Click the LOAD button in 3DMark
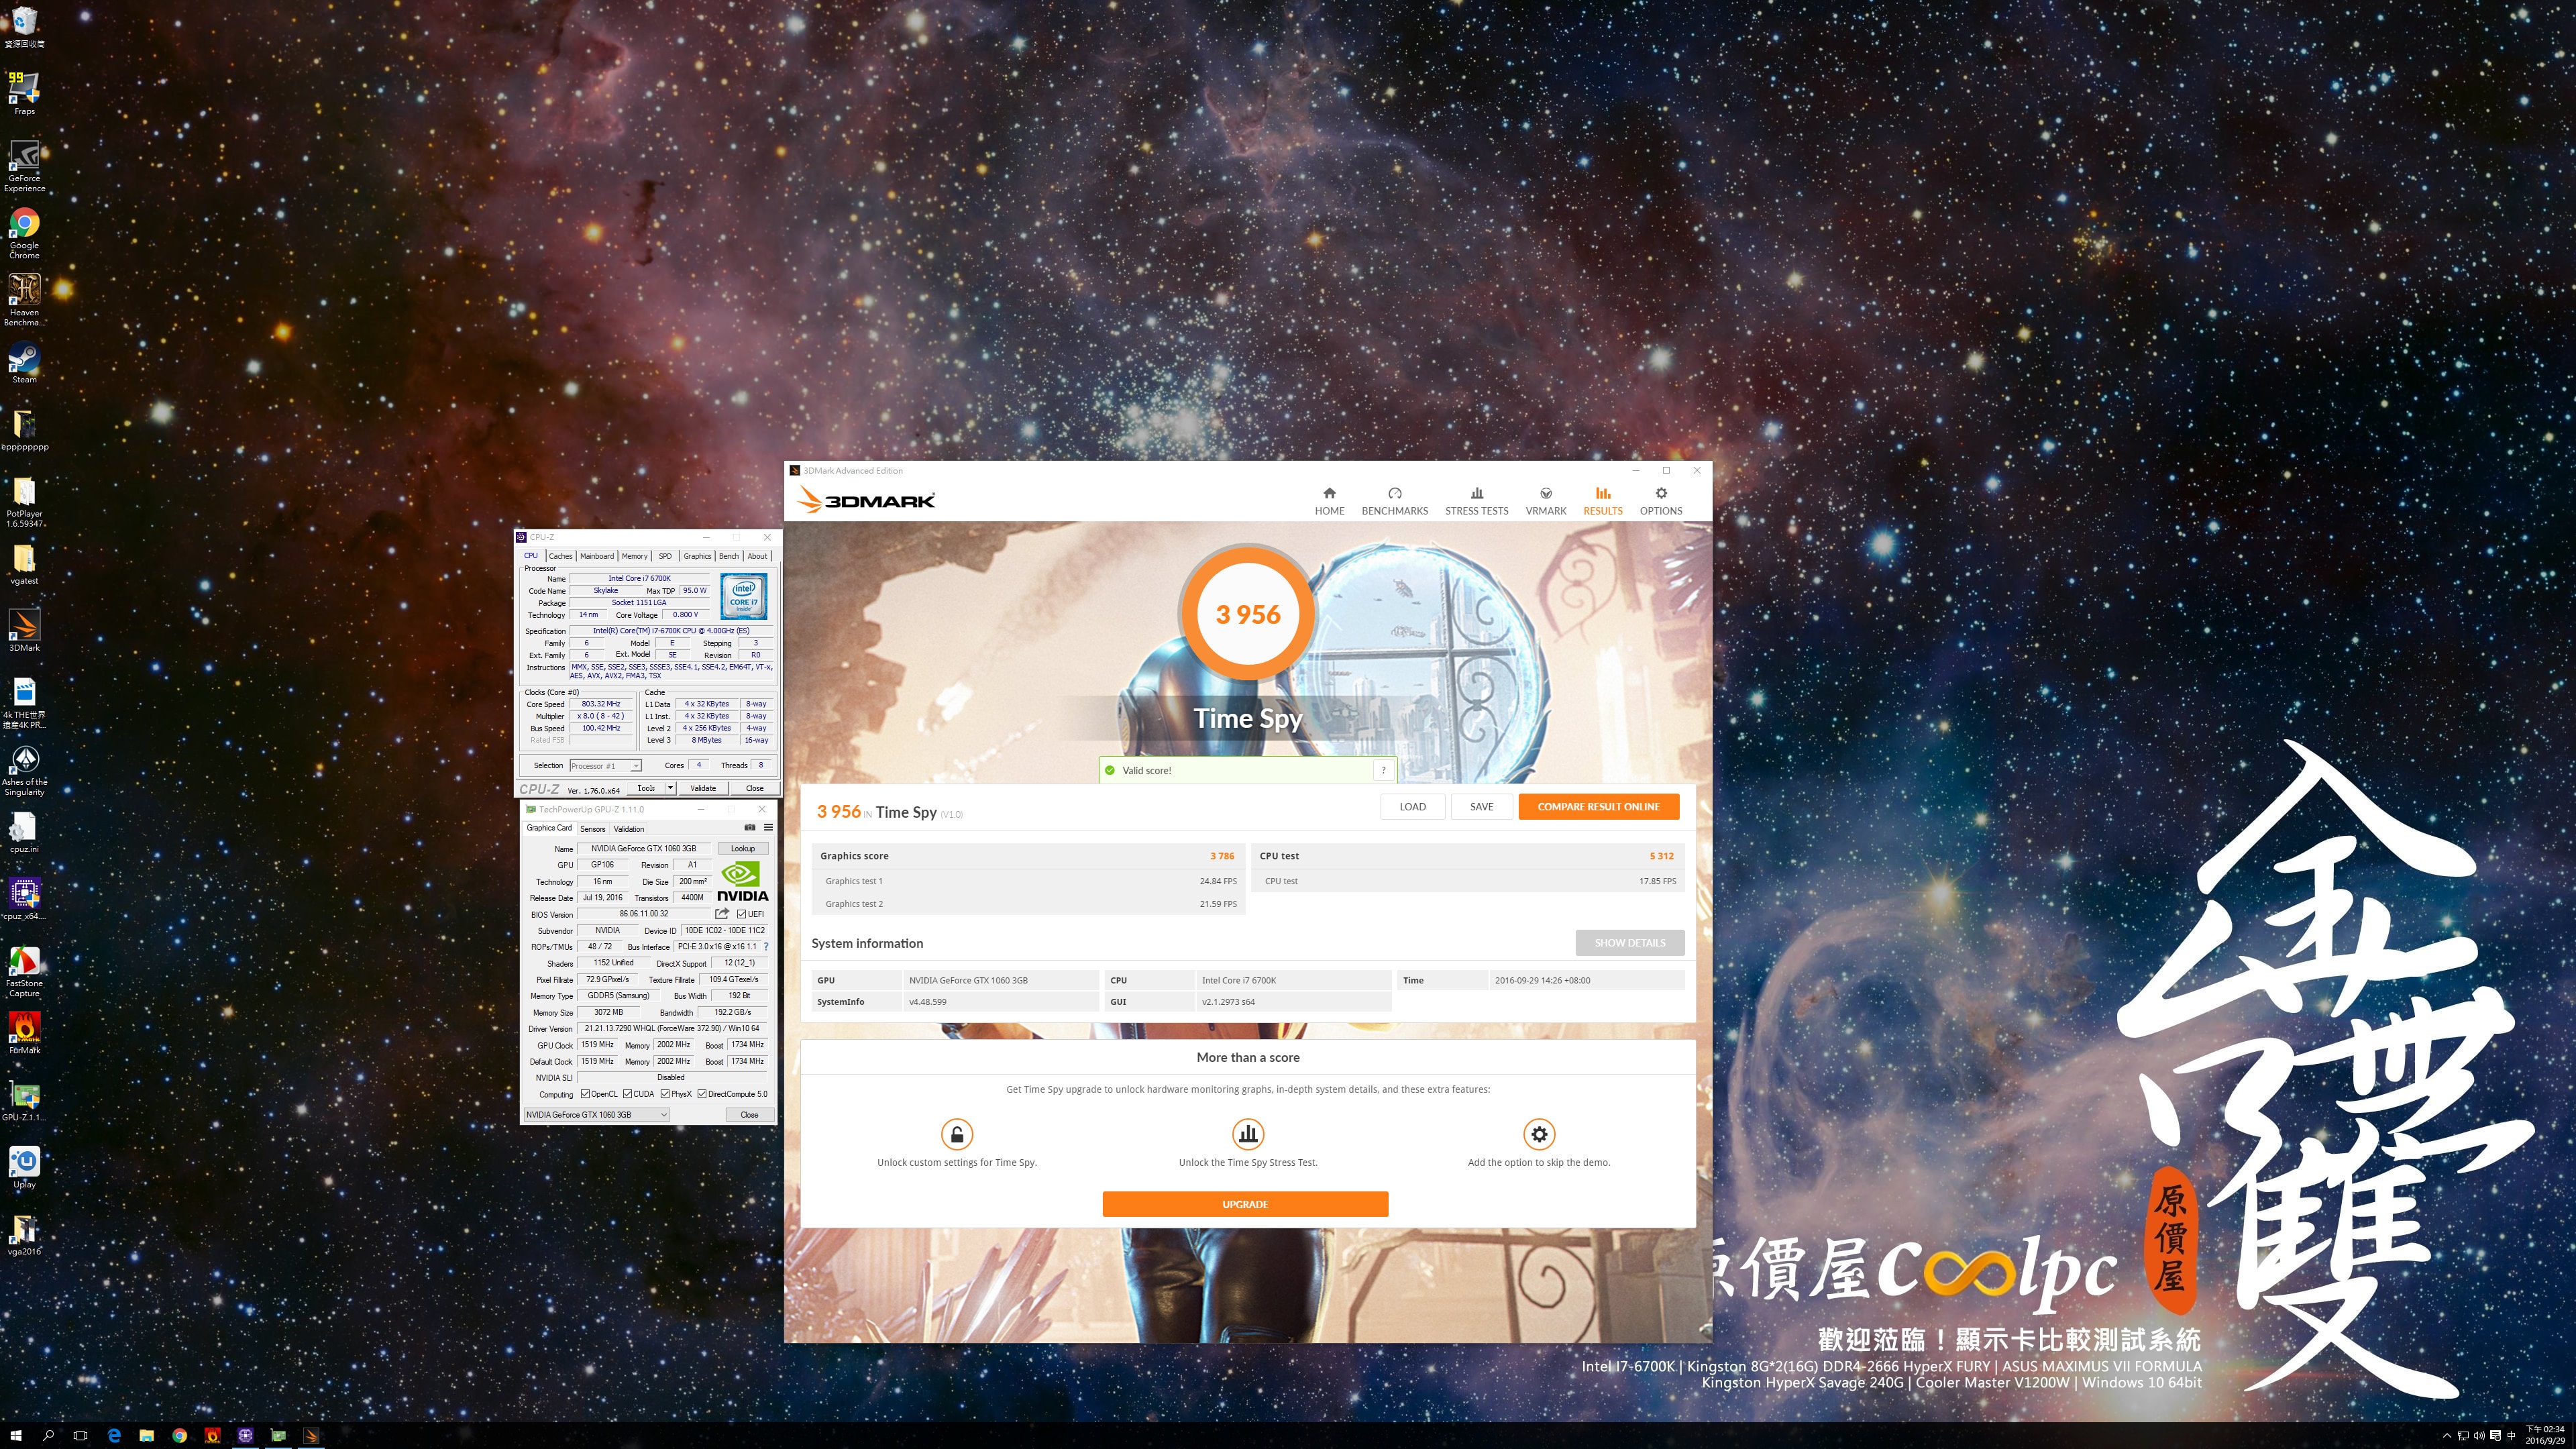Viewport: 2576px width, 1449px height. [1412, 807]
